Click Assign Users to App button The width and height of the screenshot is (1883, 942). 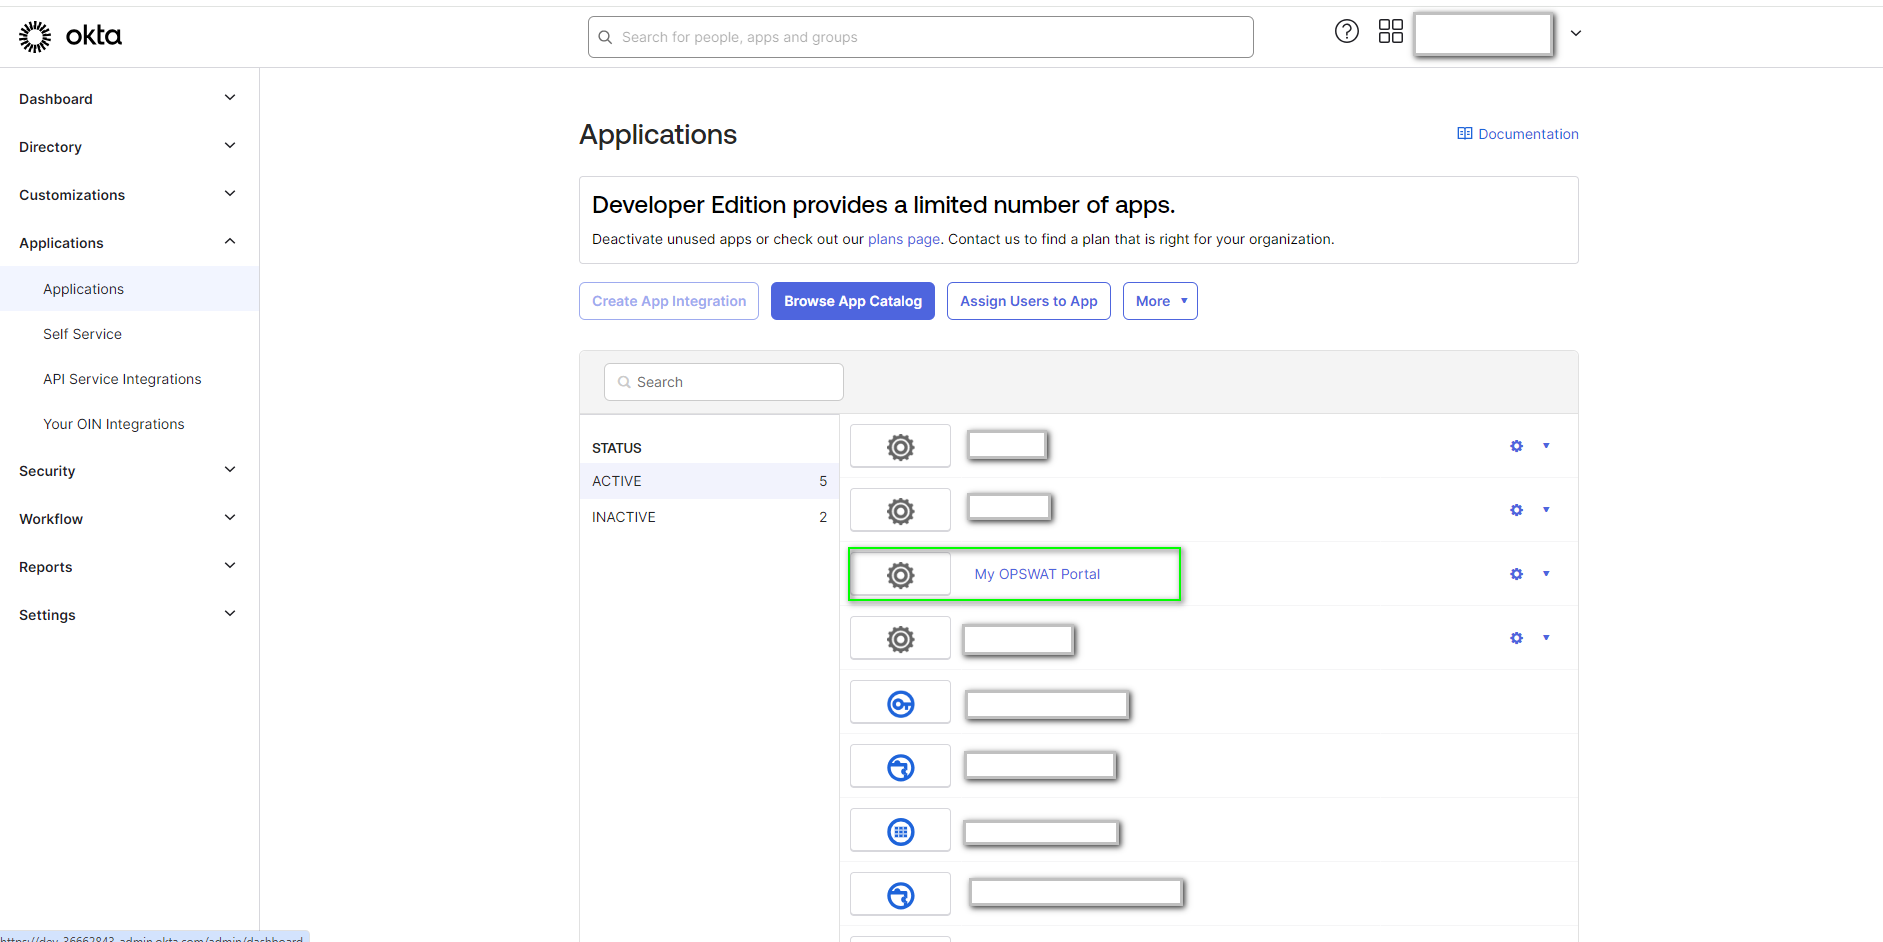pyautogui.click(x=1029, y=301)
